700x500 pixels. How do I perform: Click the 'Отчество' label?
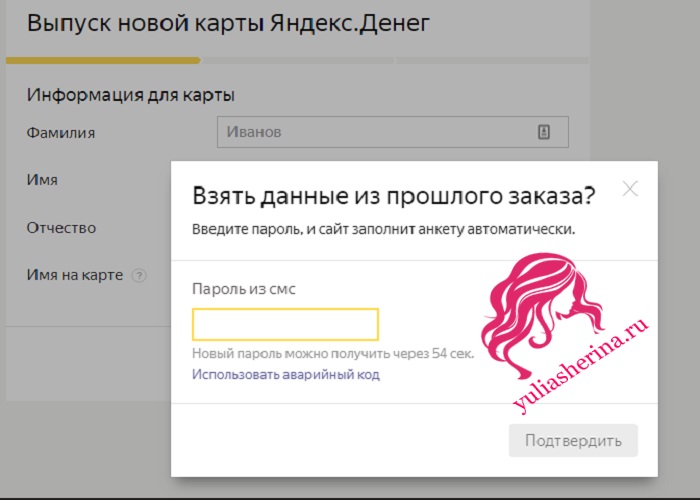pos(61,228)
